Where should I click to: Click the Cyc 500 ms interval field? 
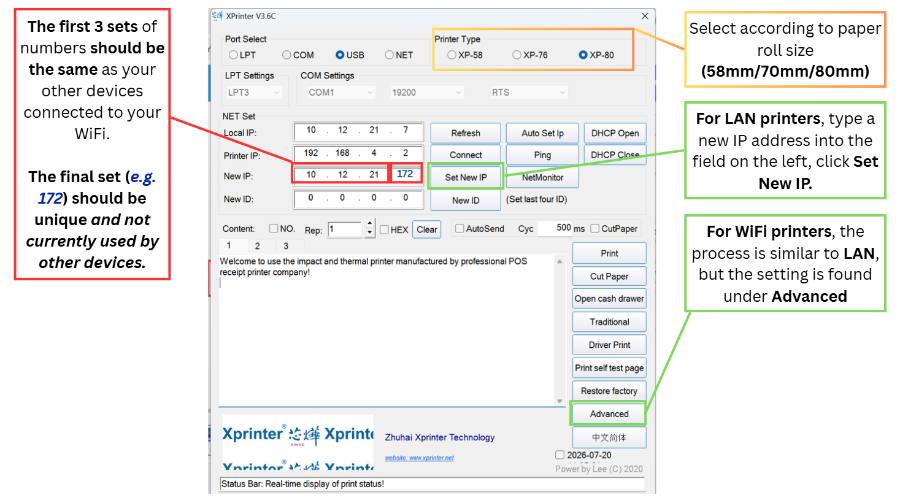554,228
